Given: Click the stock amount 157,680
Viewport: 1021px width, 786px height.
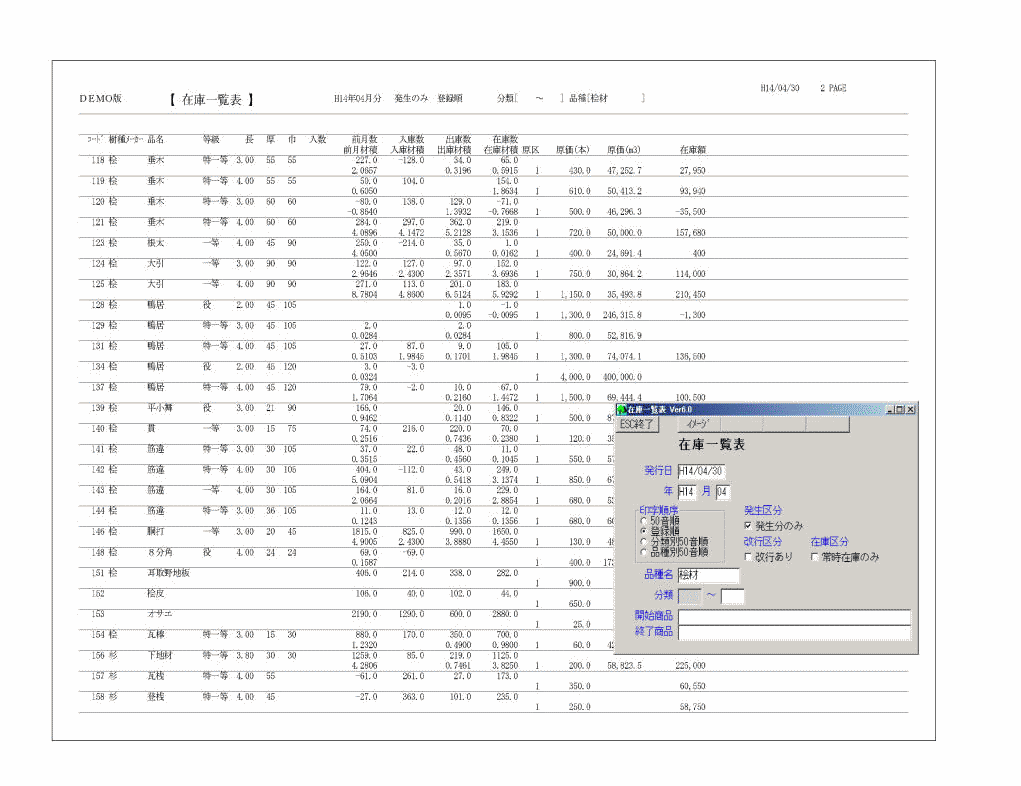Looking at the screenshot, I should click(690, 232).
